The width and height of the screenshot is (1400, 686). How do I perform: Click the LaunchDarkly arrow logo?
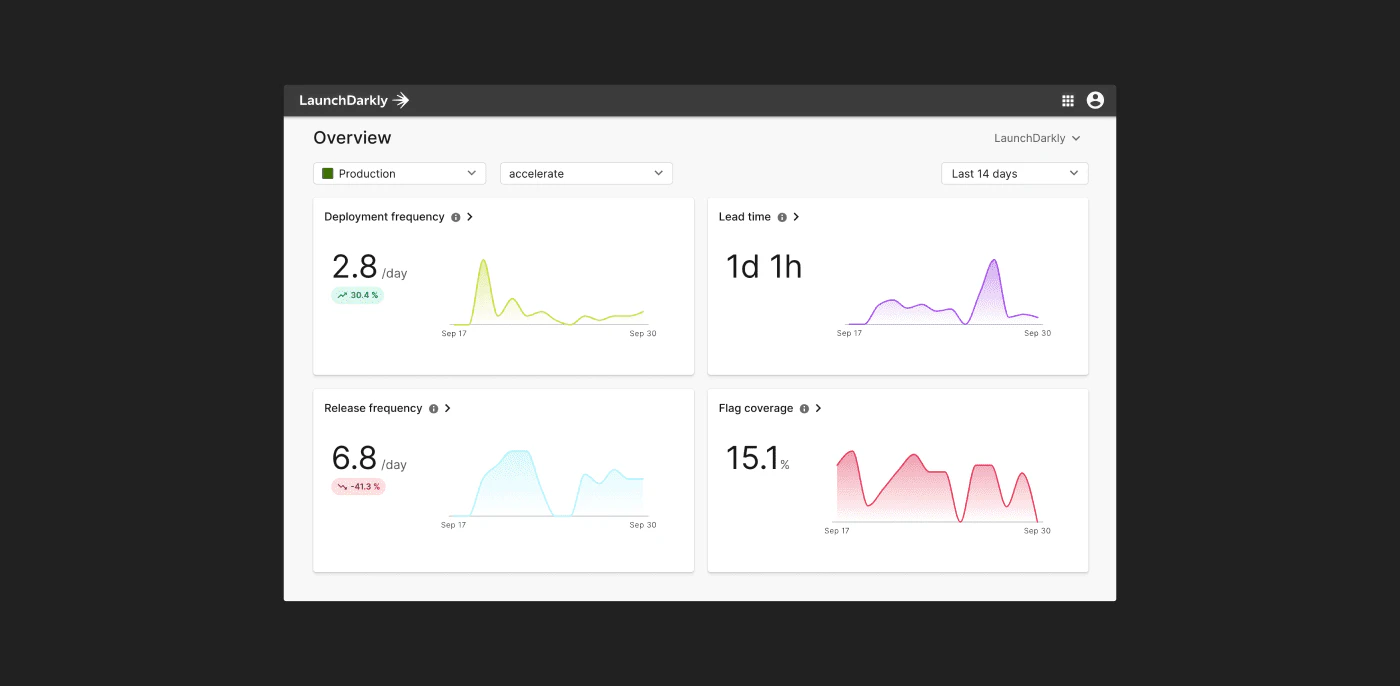click(x=401, y=100)
